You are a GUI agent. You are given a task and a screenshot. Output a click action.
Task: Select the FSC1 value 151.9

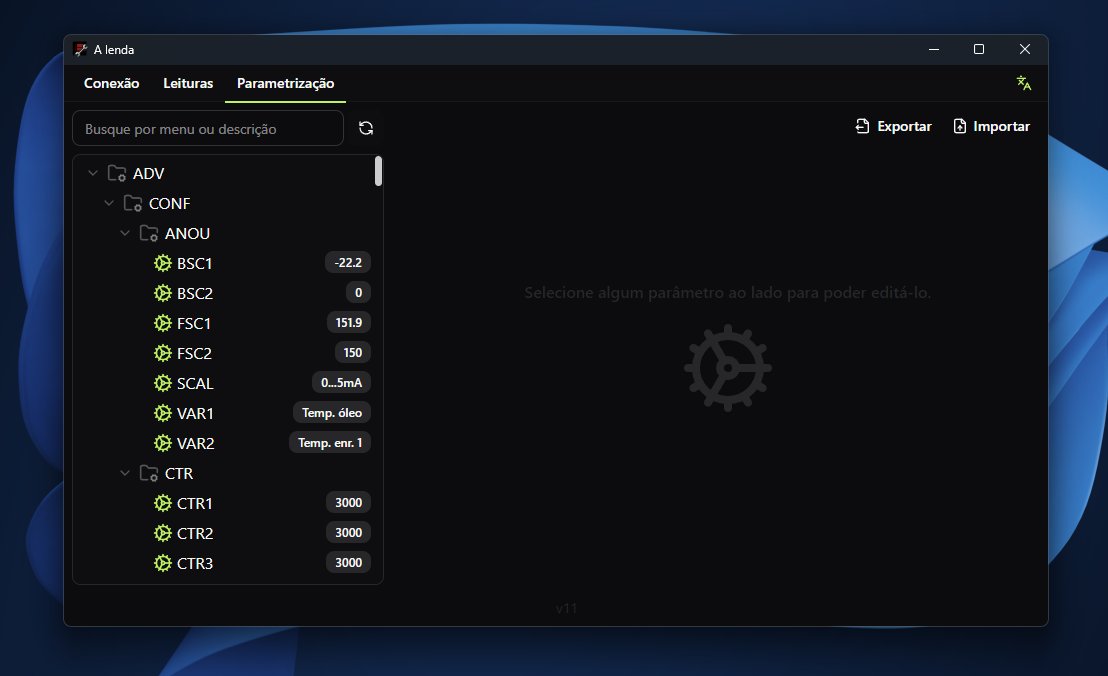coord(348,323)
